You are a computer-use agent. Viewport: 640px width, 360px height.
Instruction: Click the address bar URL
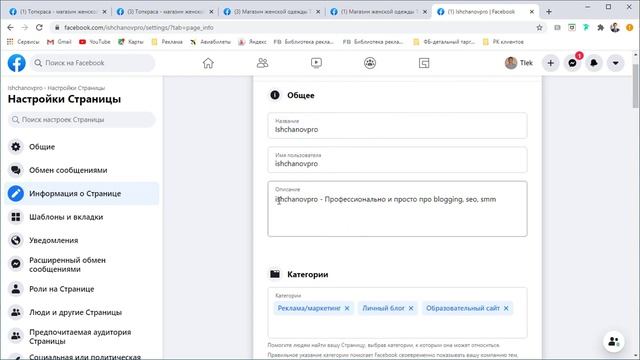click(139, 27)
